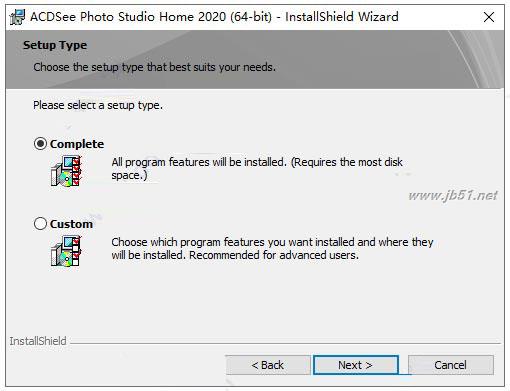Click the installer icon in title bar
Screen dimensions: 510x391
[x=17, y=17]
